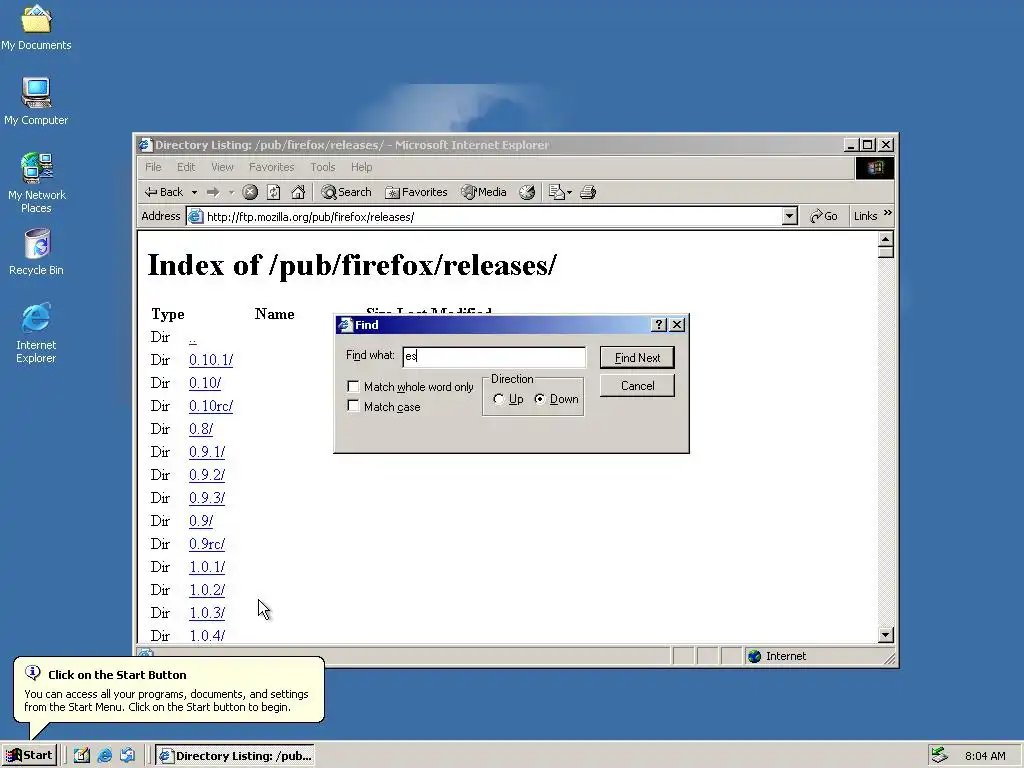Open the Help menu
This screenshot has width=1024, height=768.
(361, 167)
